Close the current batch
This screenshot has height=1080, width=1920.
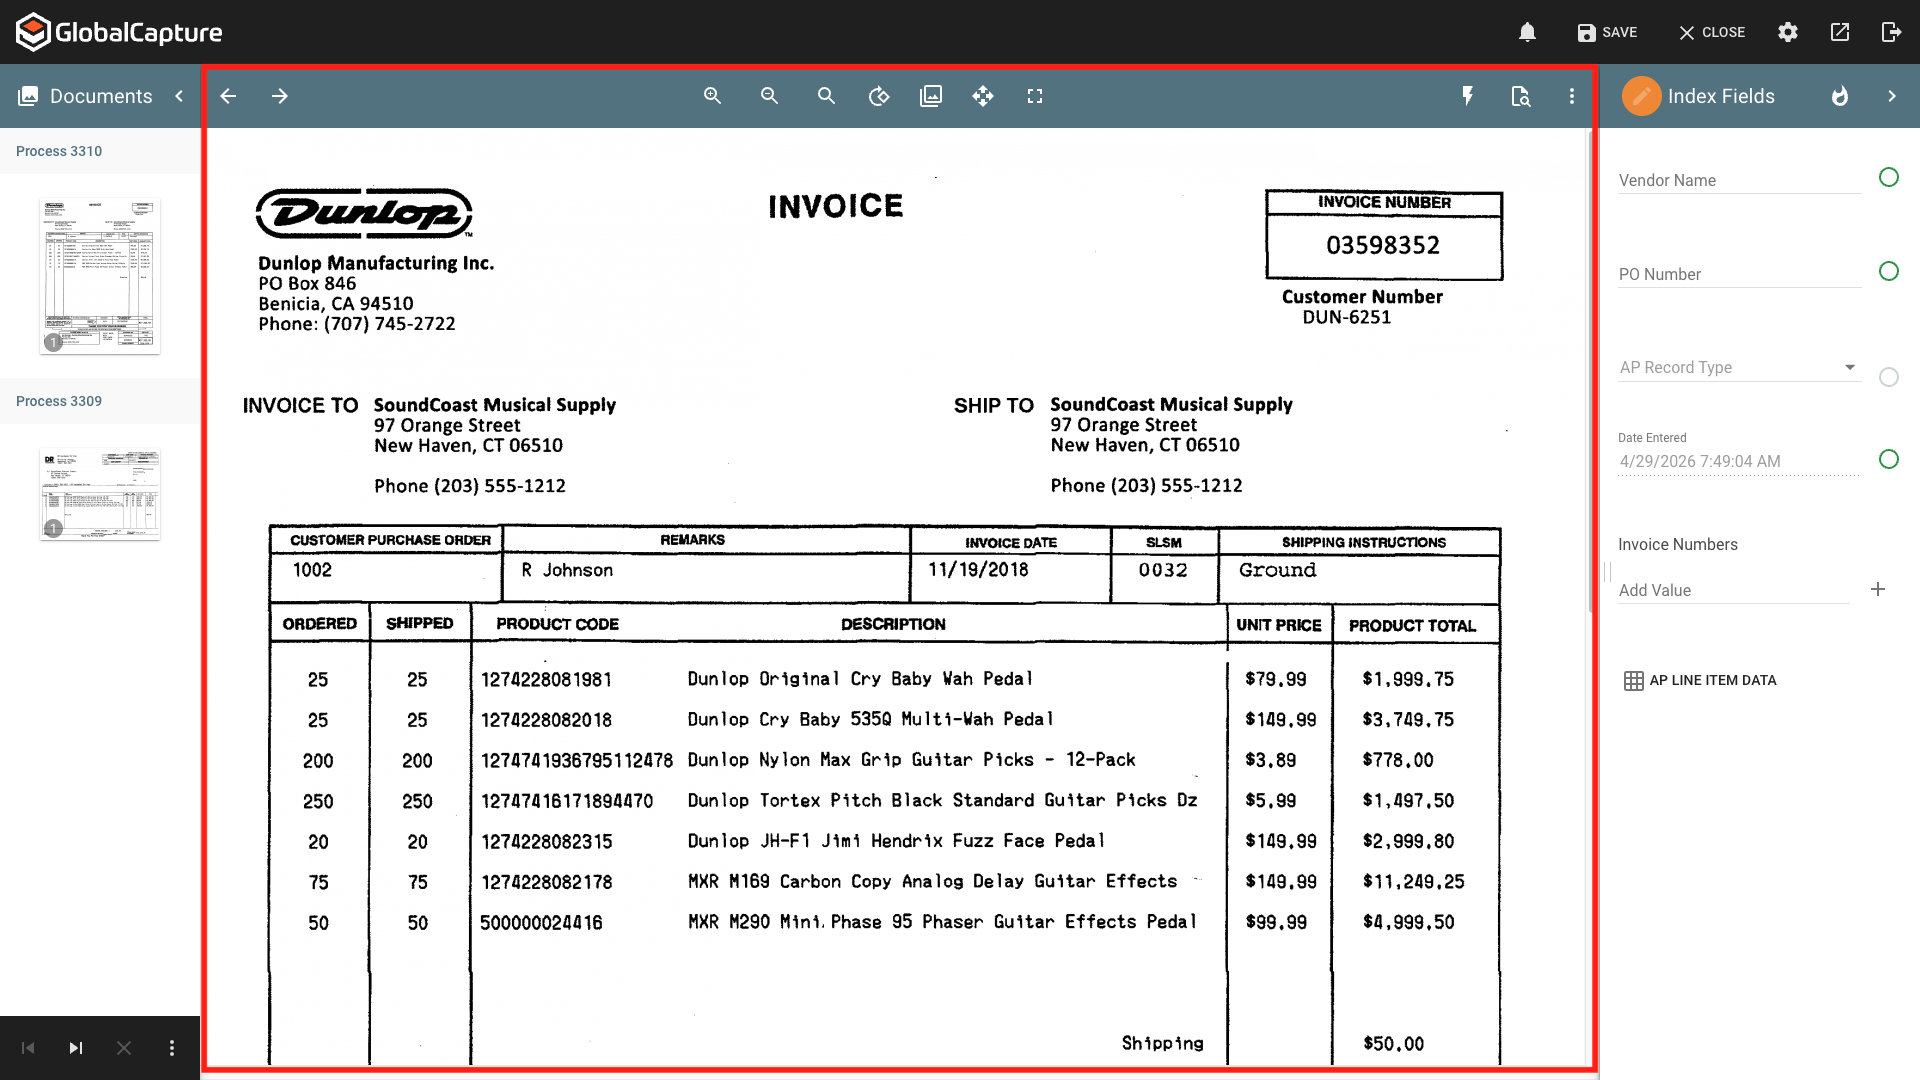click(1711, 32)
